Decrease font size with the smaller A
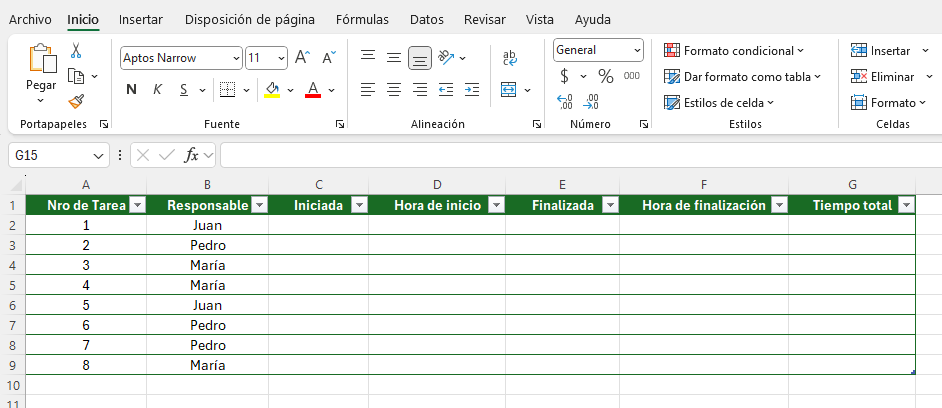942x408 pixels. click(x=329, y=58)
